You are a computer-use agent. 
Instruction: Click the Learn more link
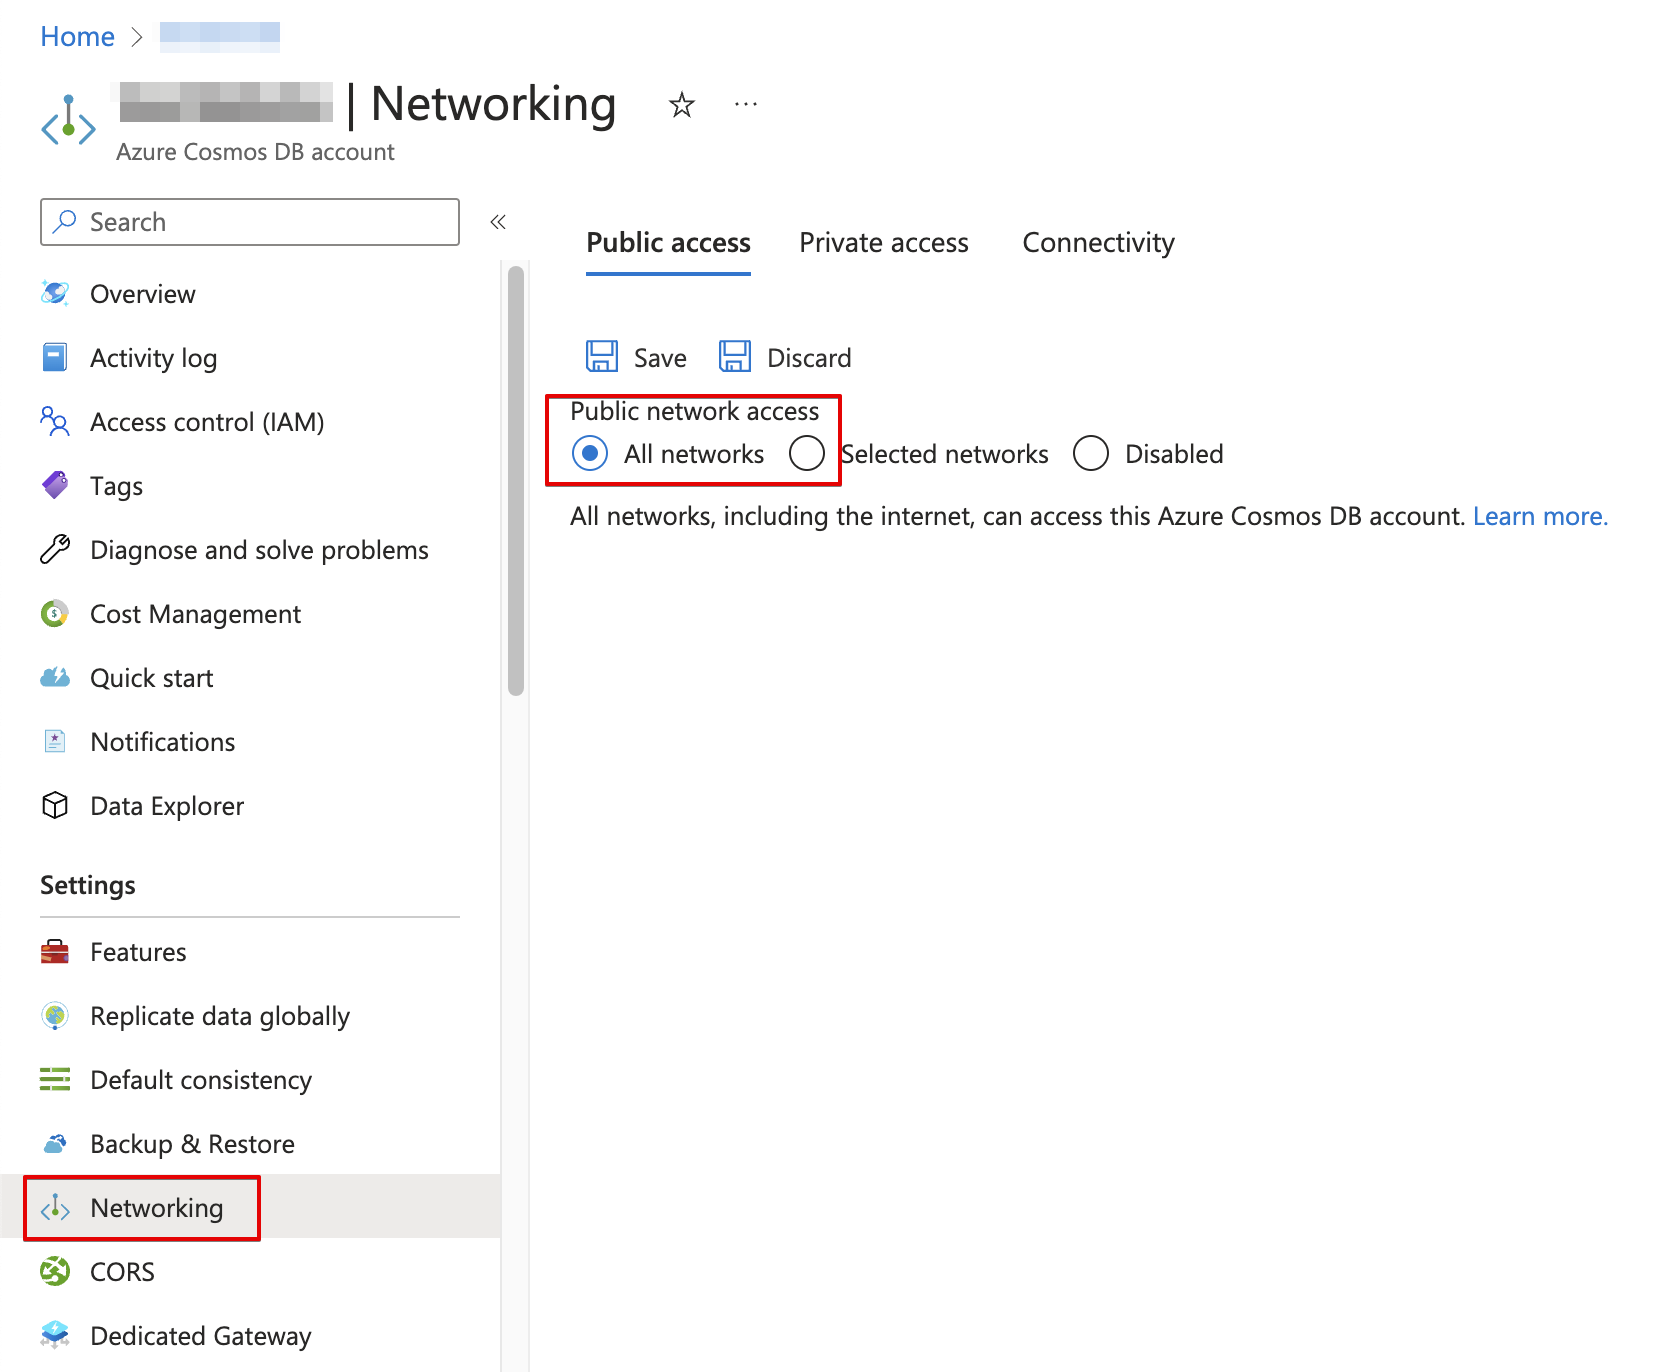click(1540, 516)
